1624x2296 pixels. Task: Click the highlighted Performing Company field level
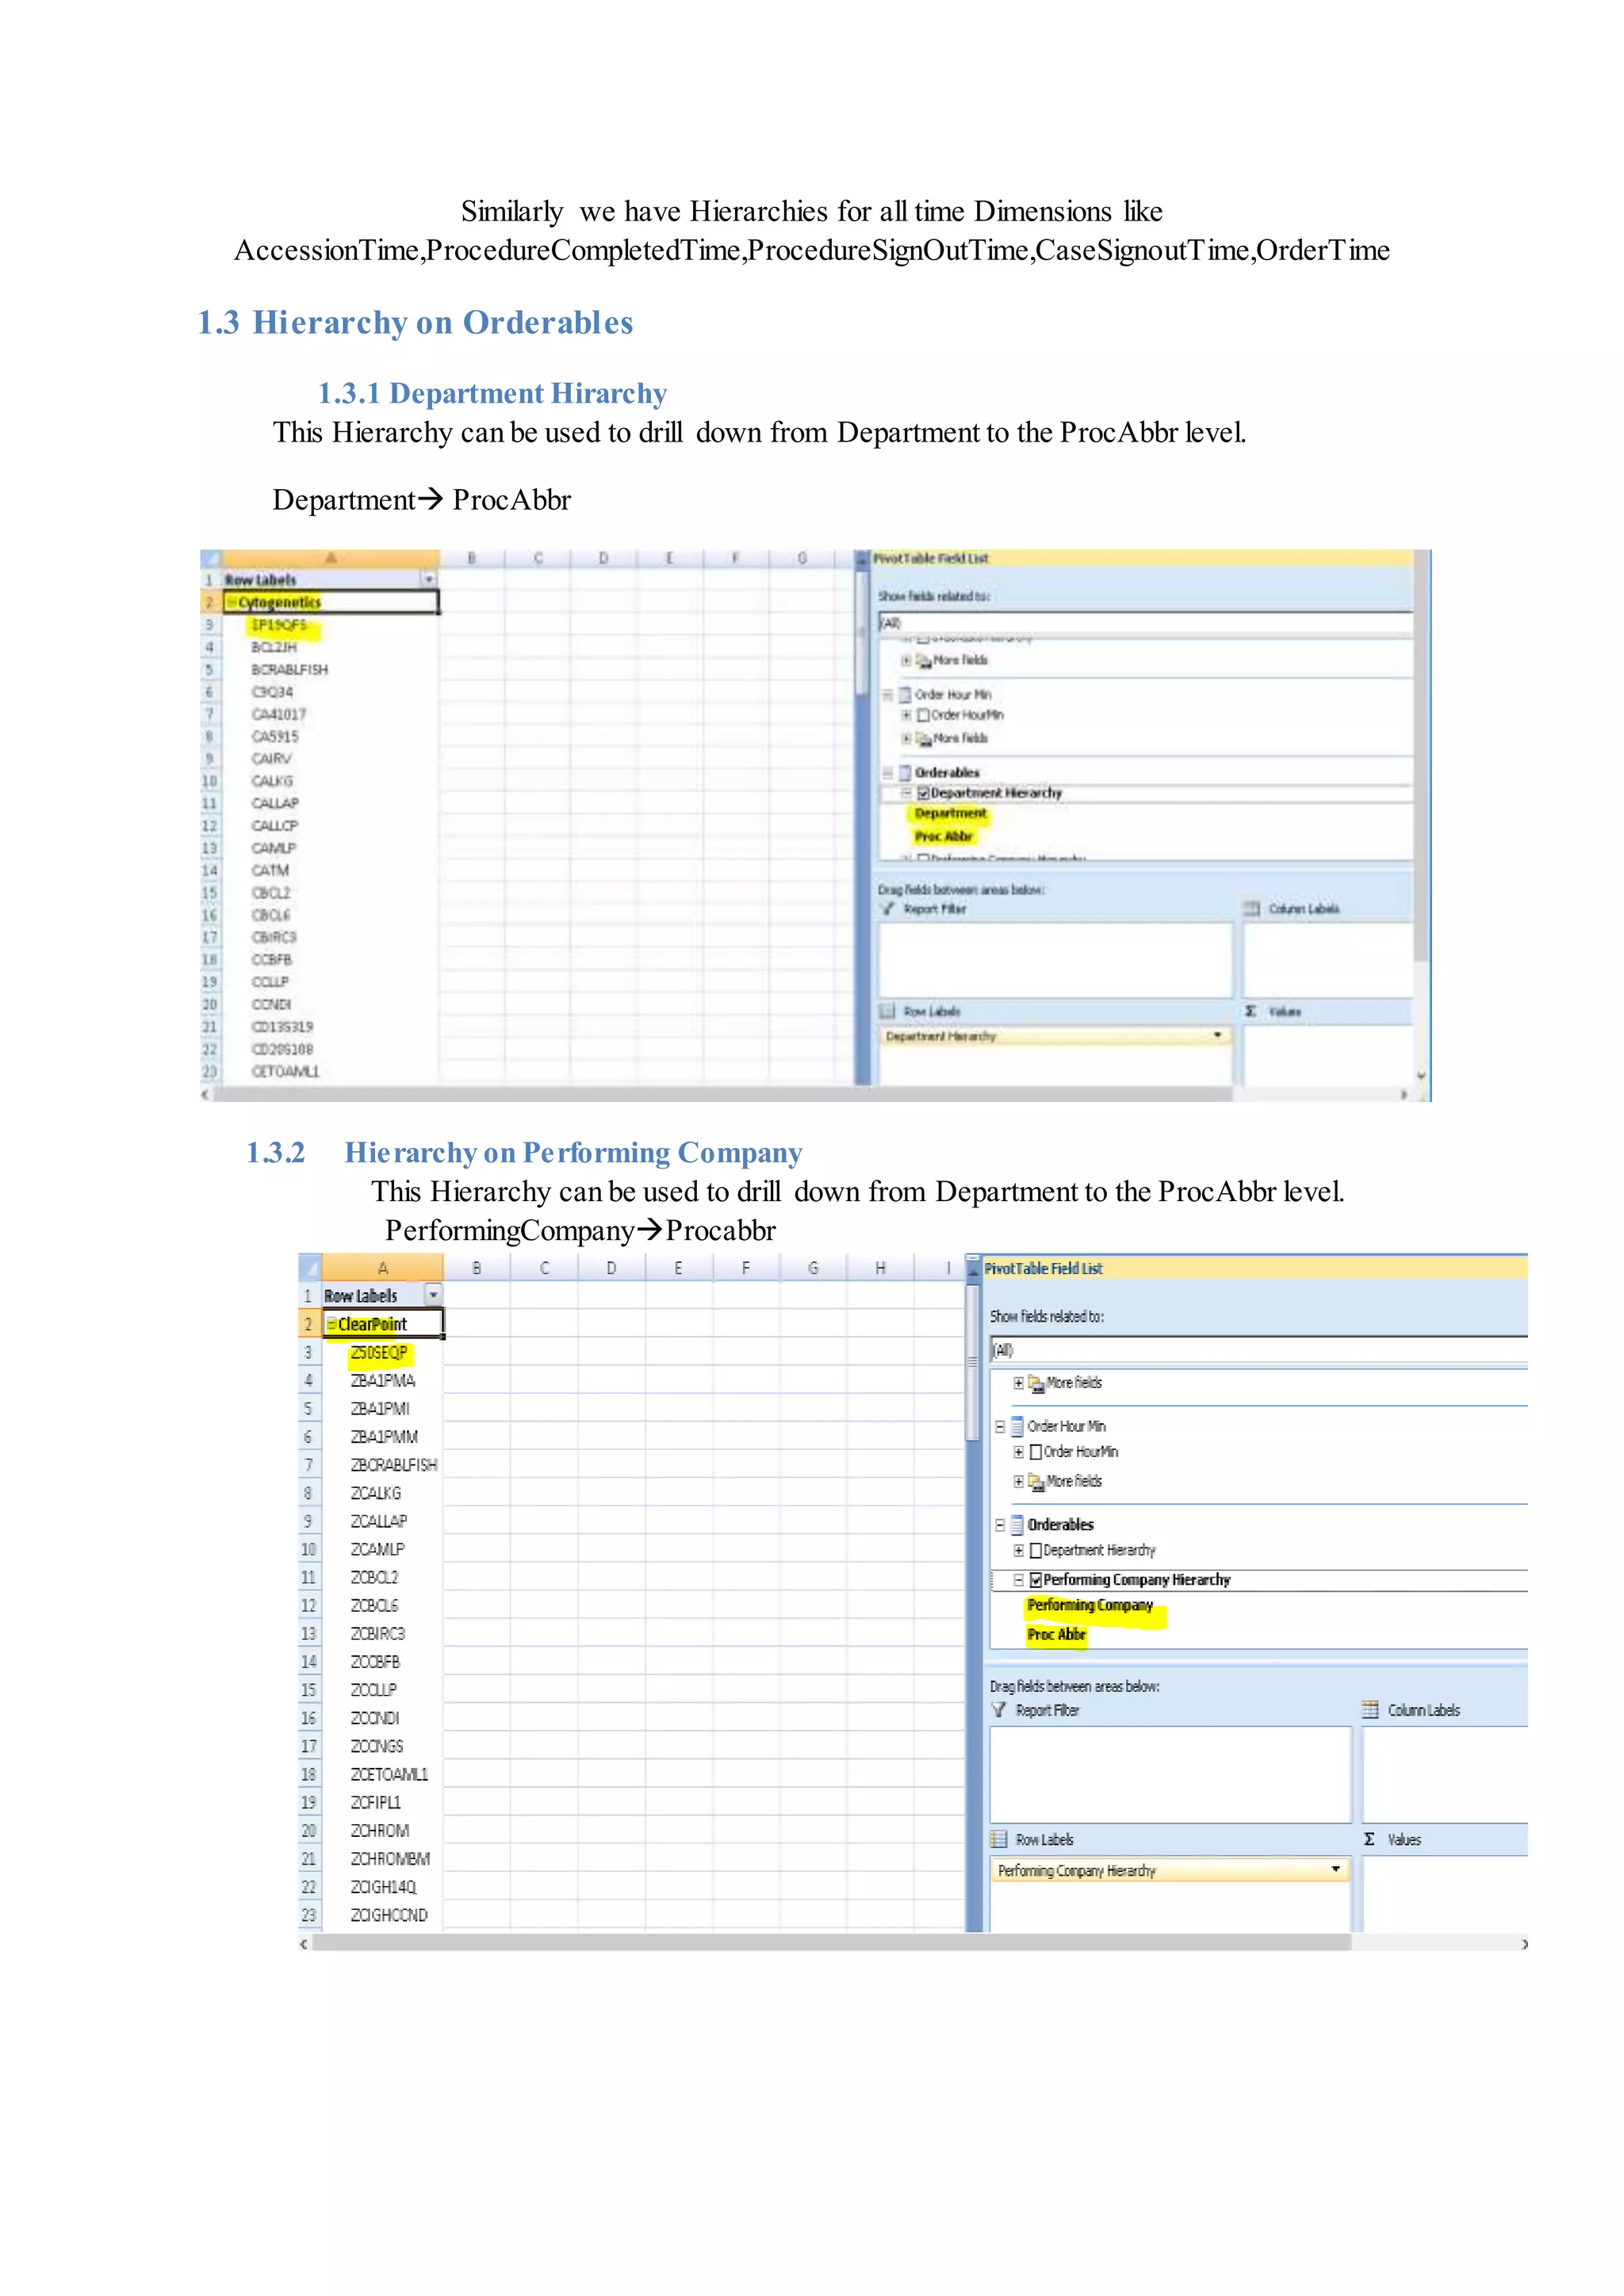1089,1605
